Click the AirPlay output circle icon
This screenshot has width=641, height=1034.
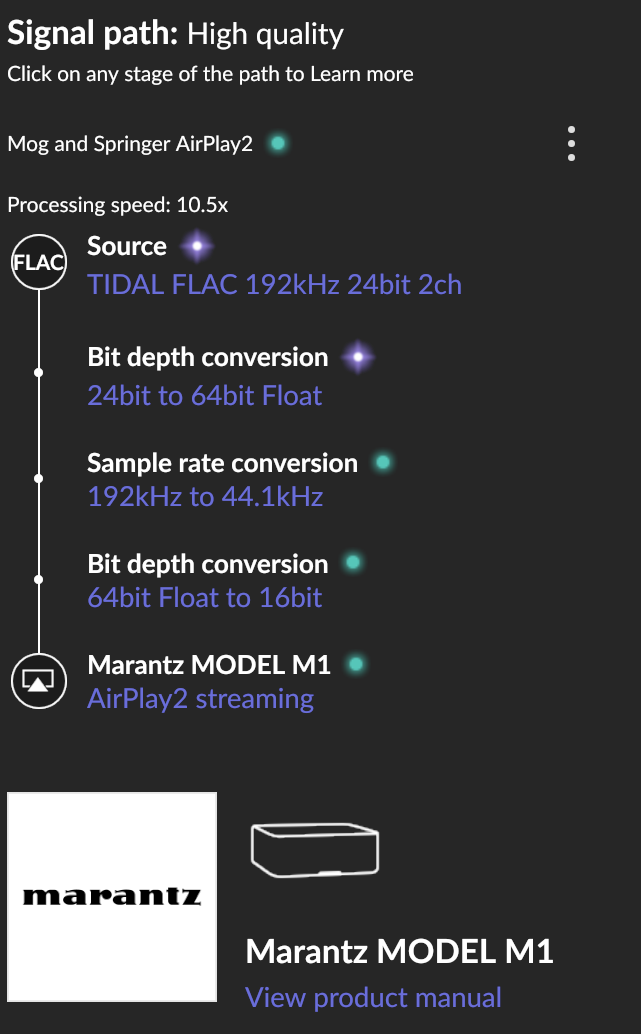click(x=39, y=681)
